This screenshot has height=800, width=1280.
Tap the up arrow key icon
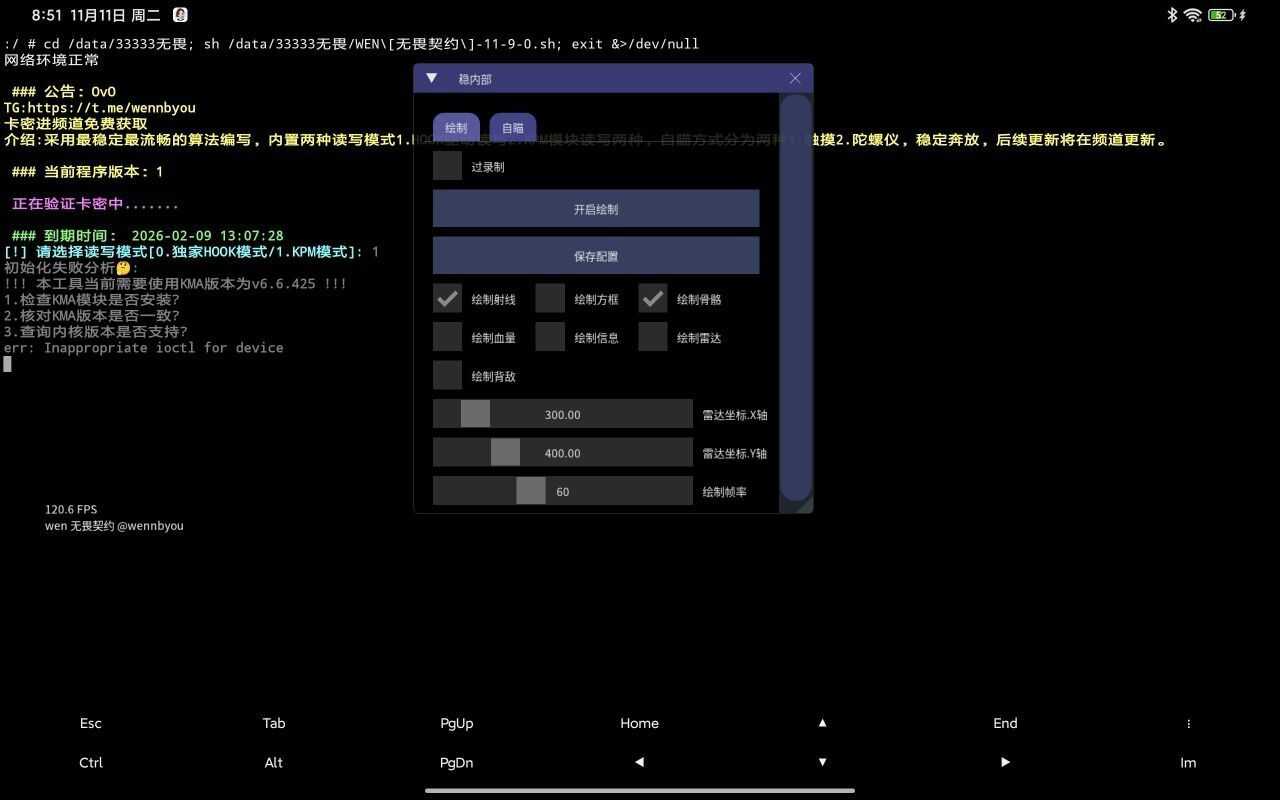tap(822, 723)
